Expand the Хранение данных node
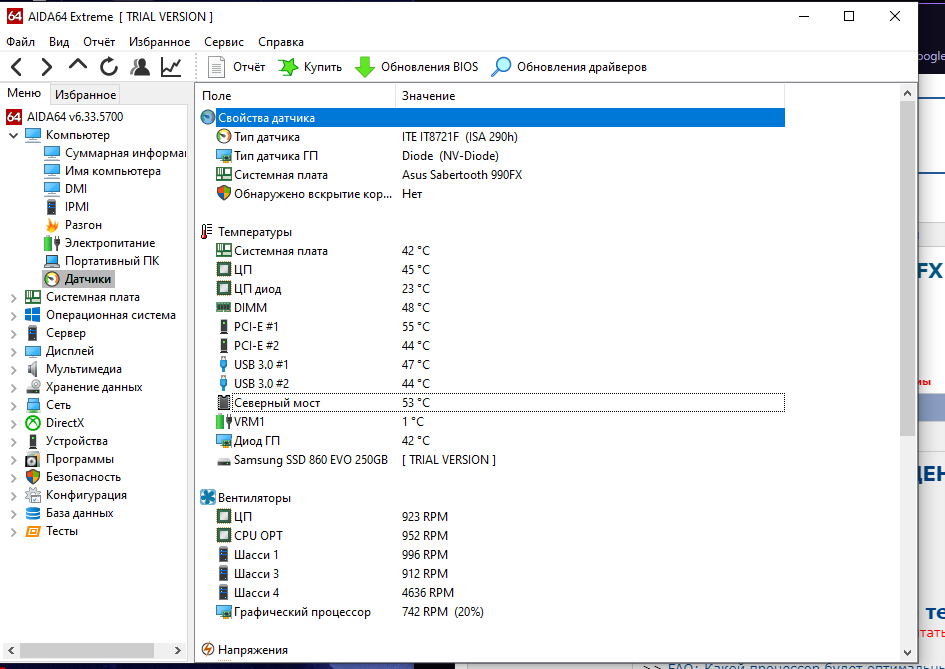Screen dimensions: 945x669 13,388
